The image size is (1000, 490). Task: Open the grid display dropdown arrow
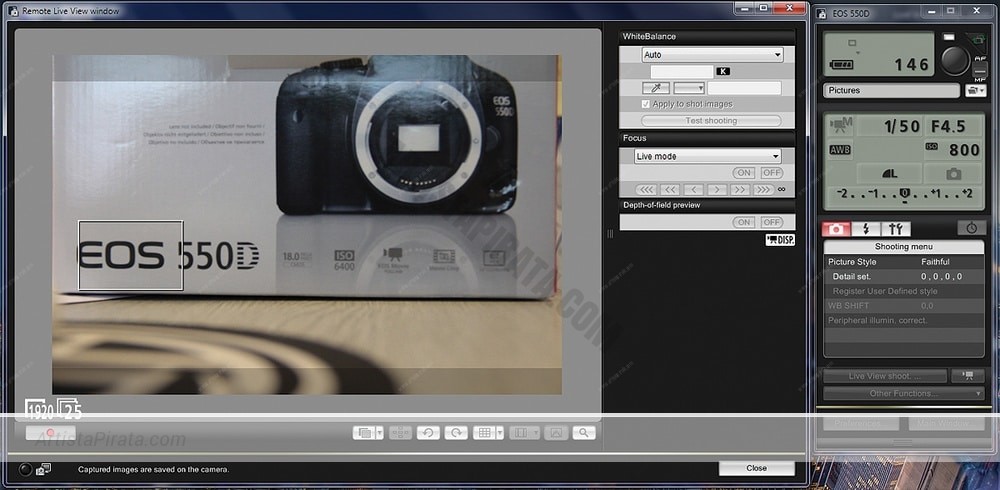[500, 433]
